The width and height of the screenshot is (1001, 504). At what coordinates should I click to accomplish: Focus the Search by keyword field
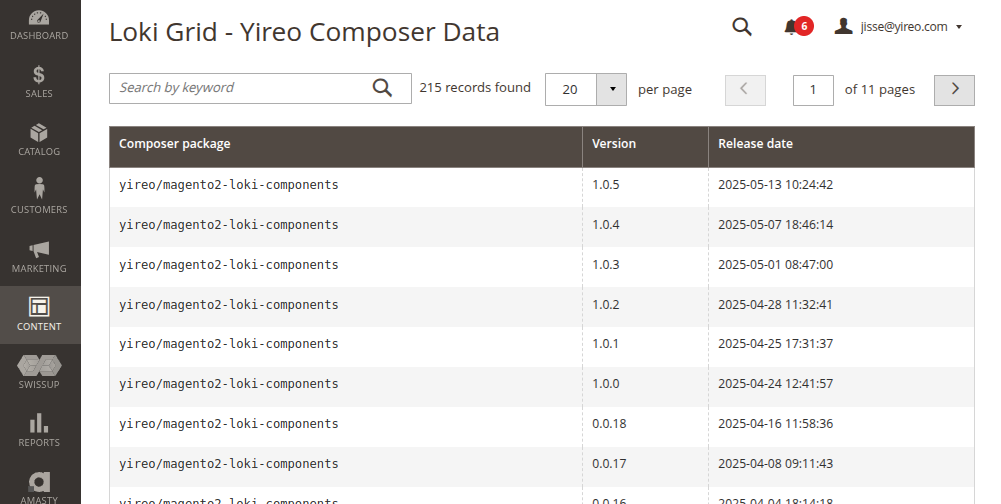(x=240, y=88)
